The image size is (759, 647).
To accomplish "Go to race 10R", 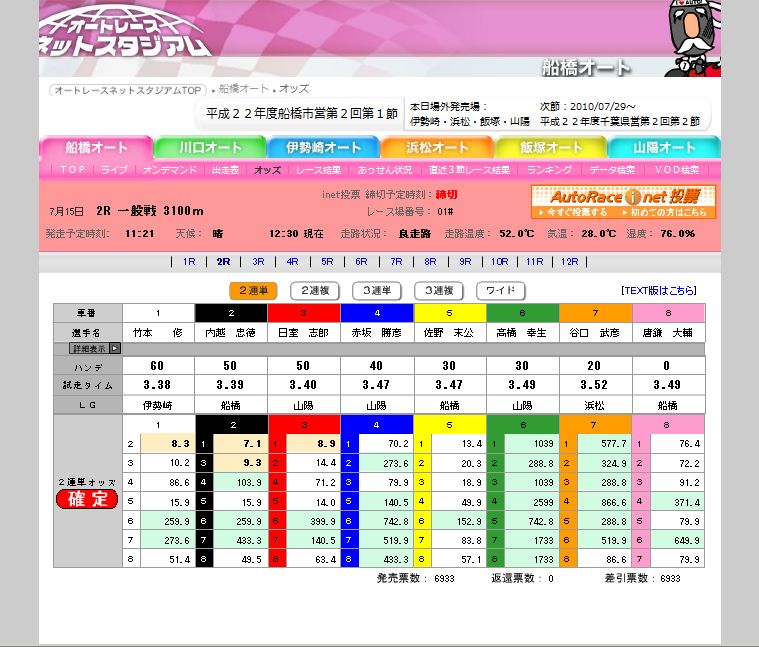I will (500, 262).
